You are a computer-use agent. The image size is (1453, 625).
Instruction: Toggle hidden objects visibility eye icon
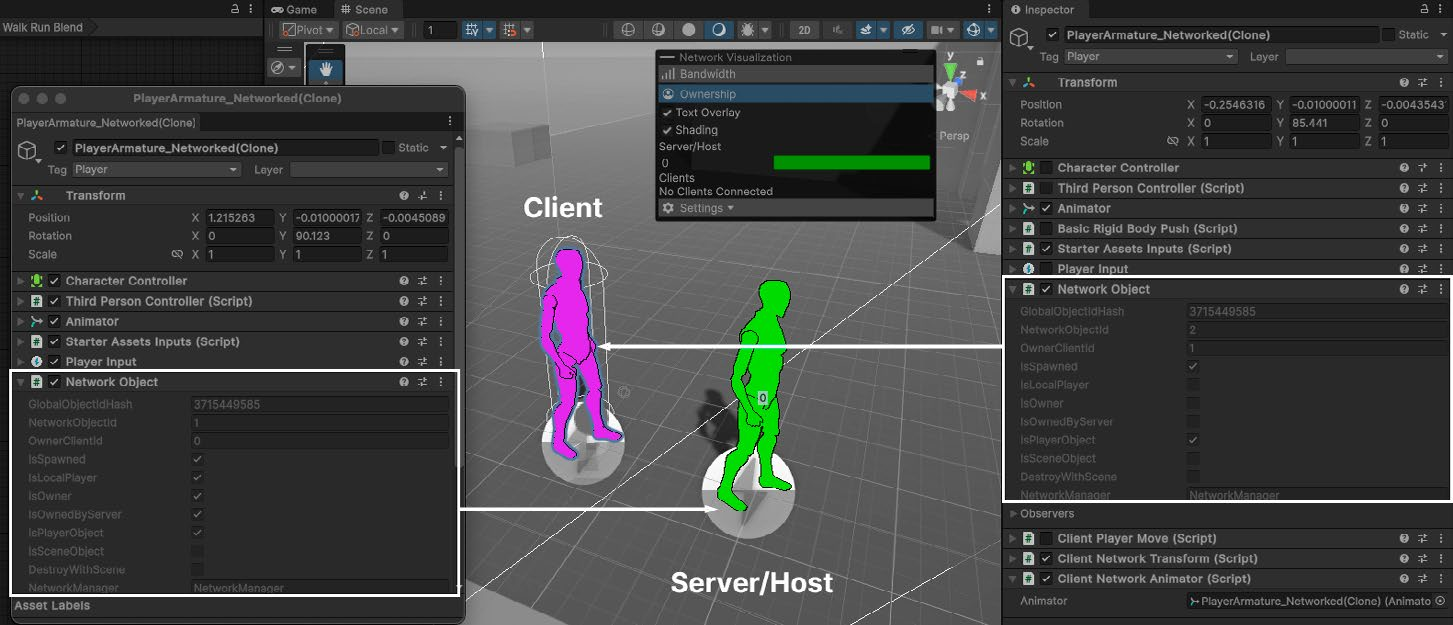[x=907, y=30]
